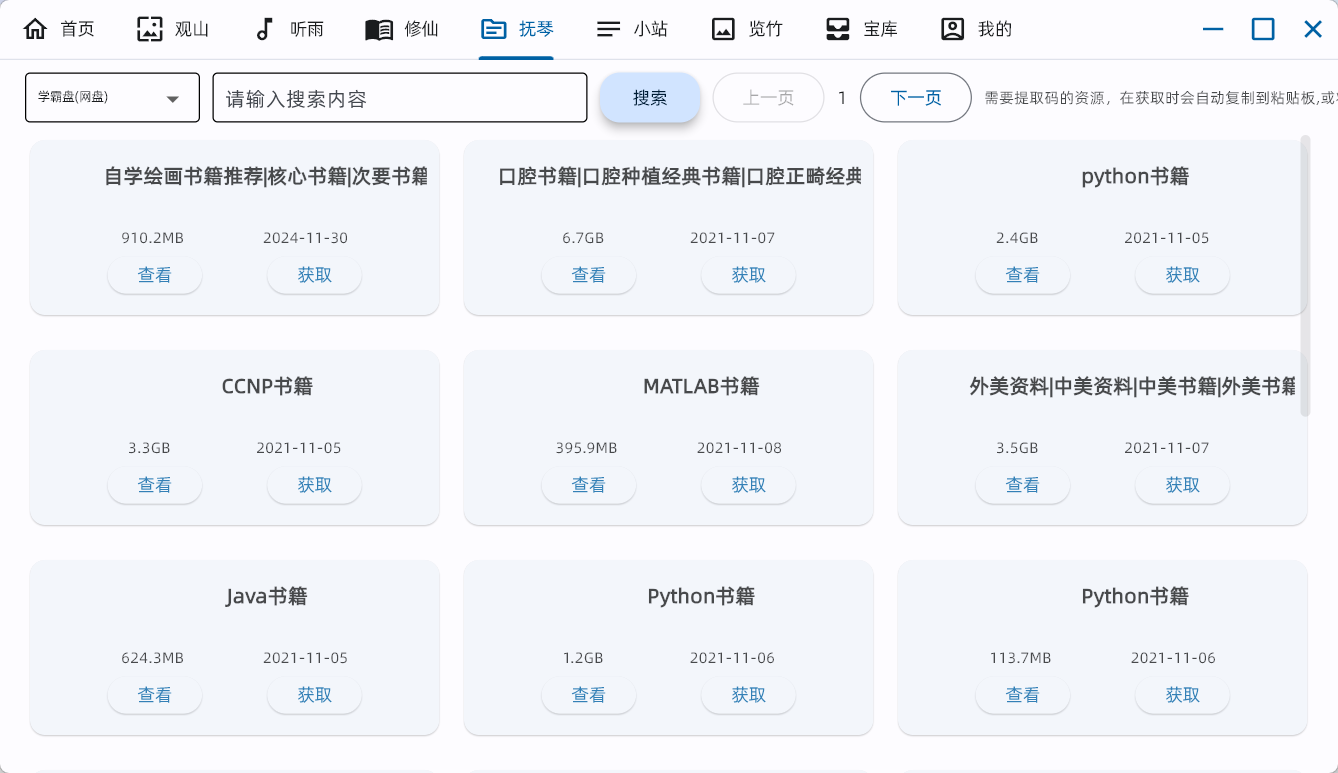The height and width of the screenshot is (773, 1338).
Task: Get the CCNP书籍 resource
Action: click(315, 485)
